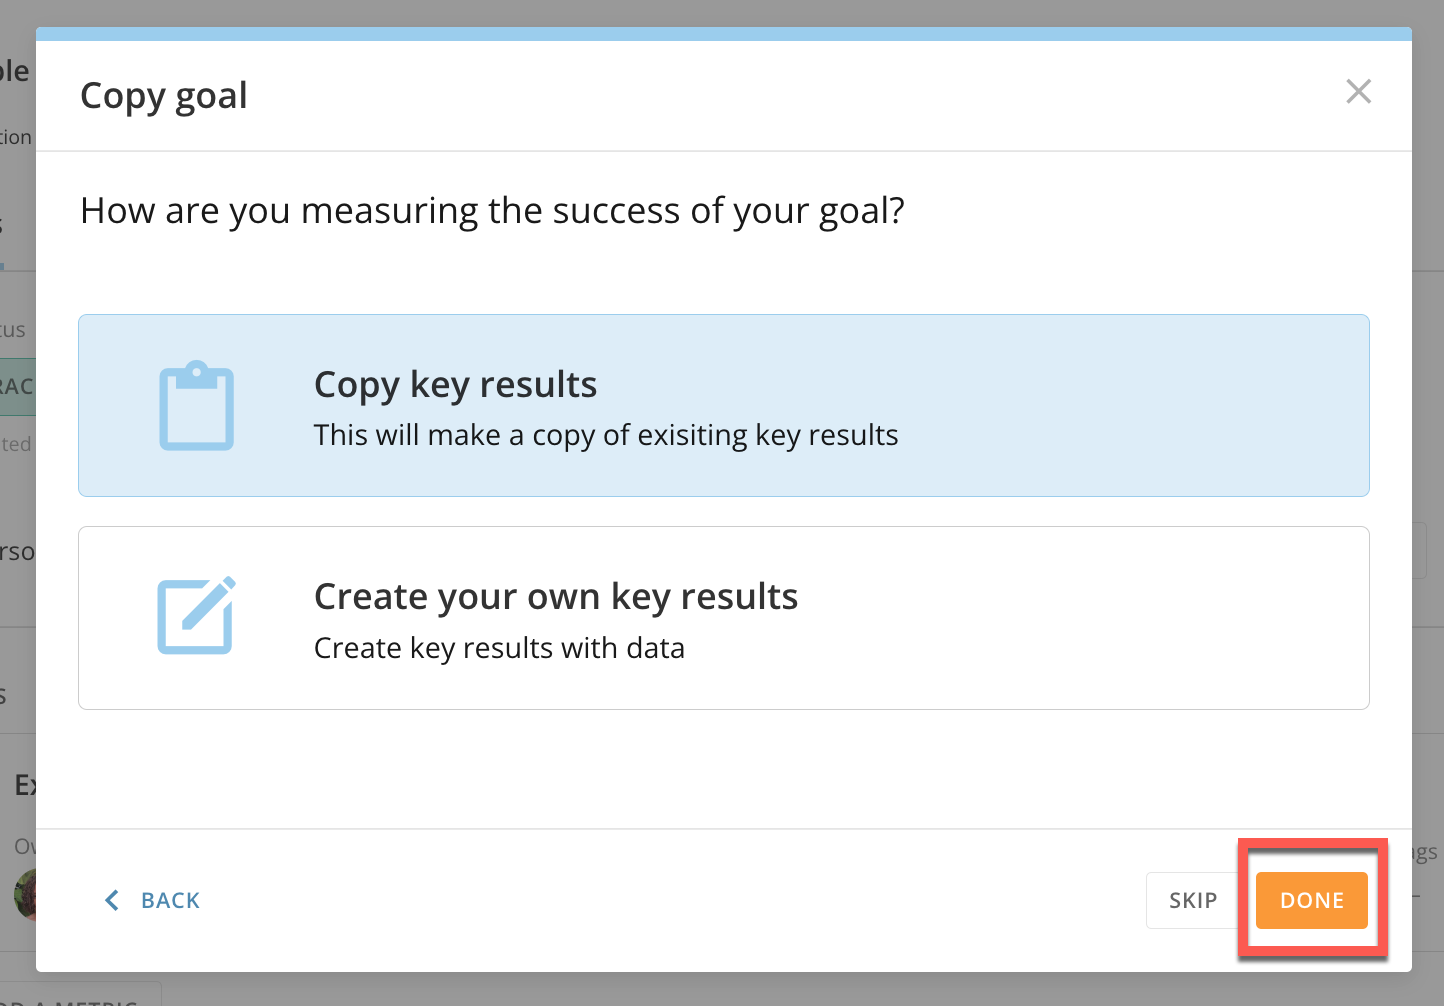This screenshot has height=1006, width=1444.
Task: Click the Copy goal dialog title
Action: pos(164,96)
